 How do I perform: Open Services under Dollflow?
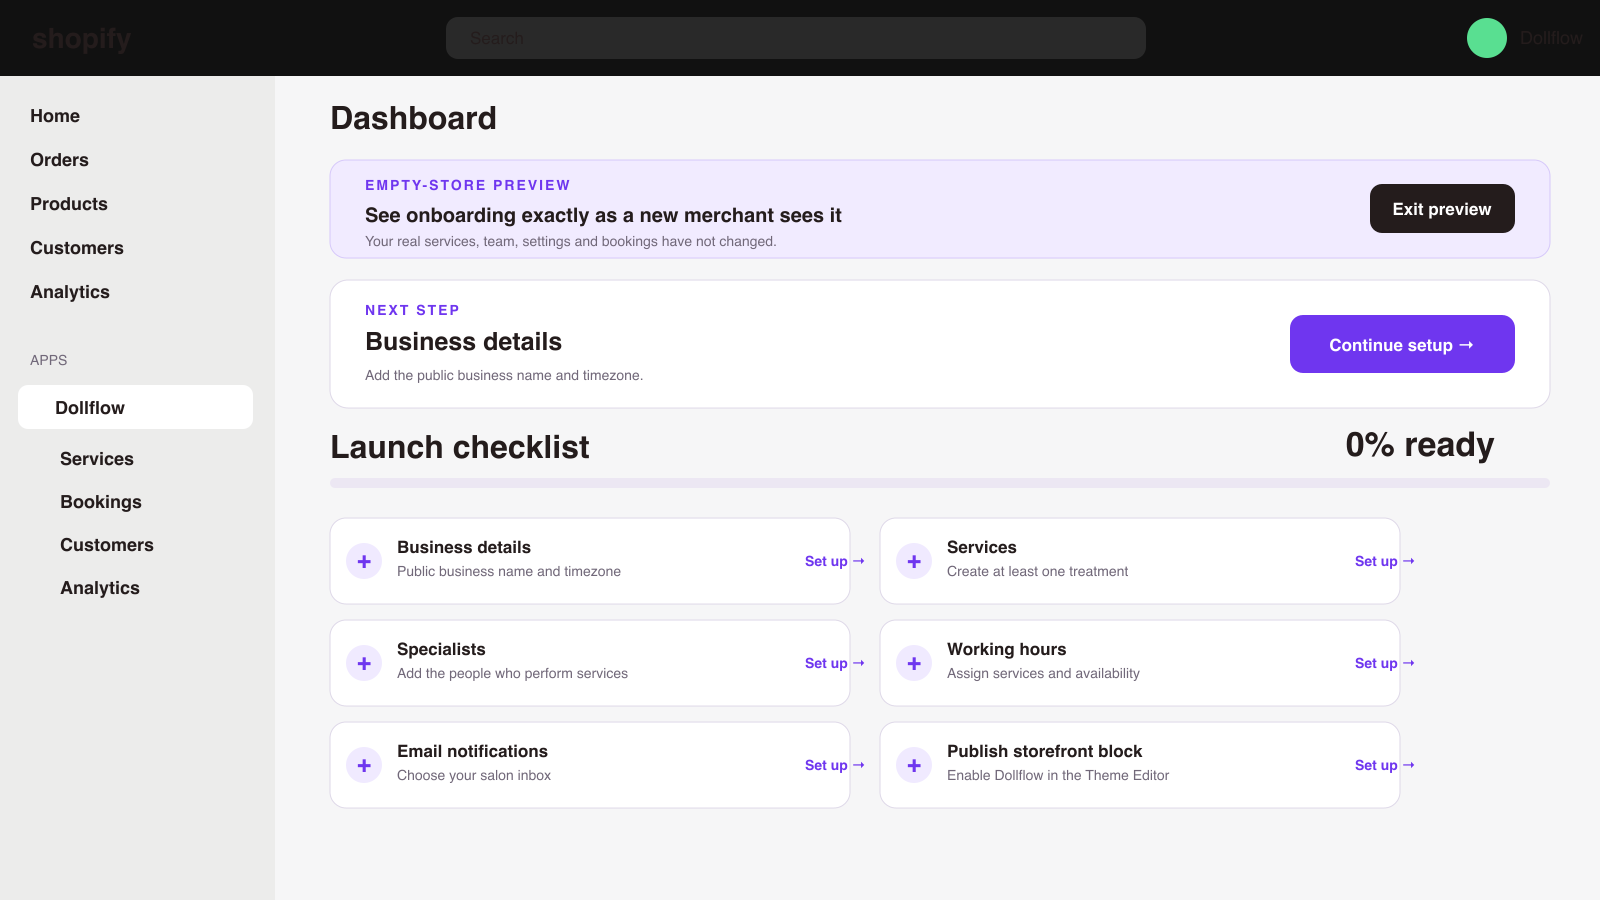(97, 459)
